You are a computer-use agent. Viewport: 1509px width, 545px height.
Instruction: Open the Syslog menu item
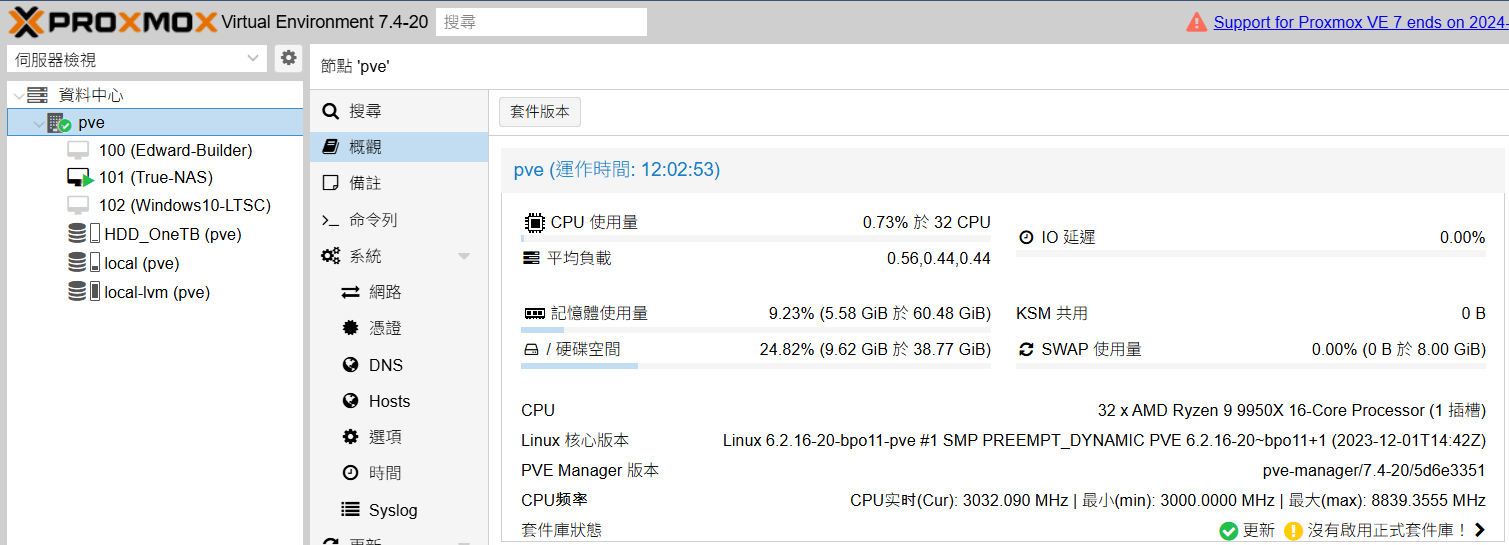392,510
